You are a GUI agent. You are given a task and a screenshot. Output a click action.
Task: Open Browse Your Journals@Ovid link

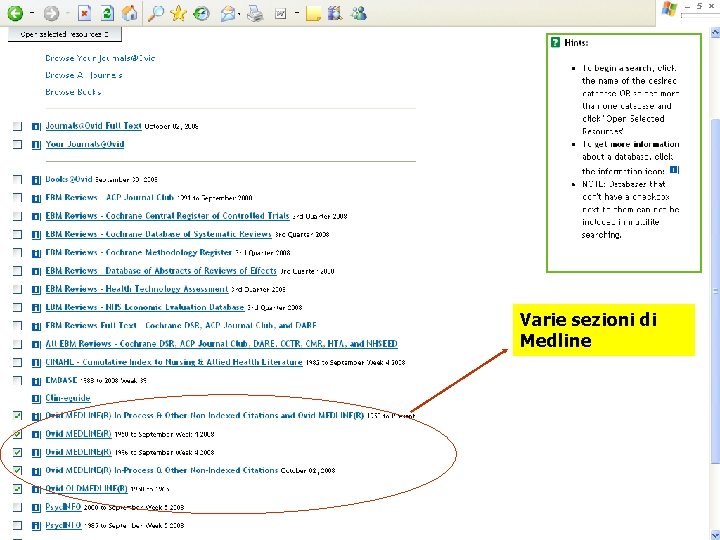[100, 58]
